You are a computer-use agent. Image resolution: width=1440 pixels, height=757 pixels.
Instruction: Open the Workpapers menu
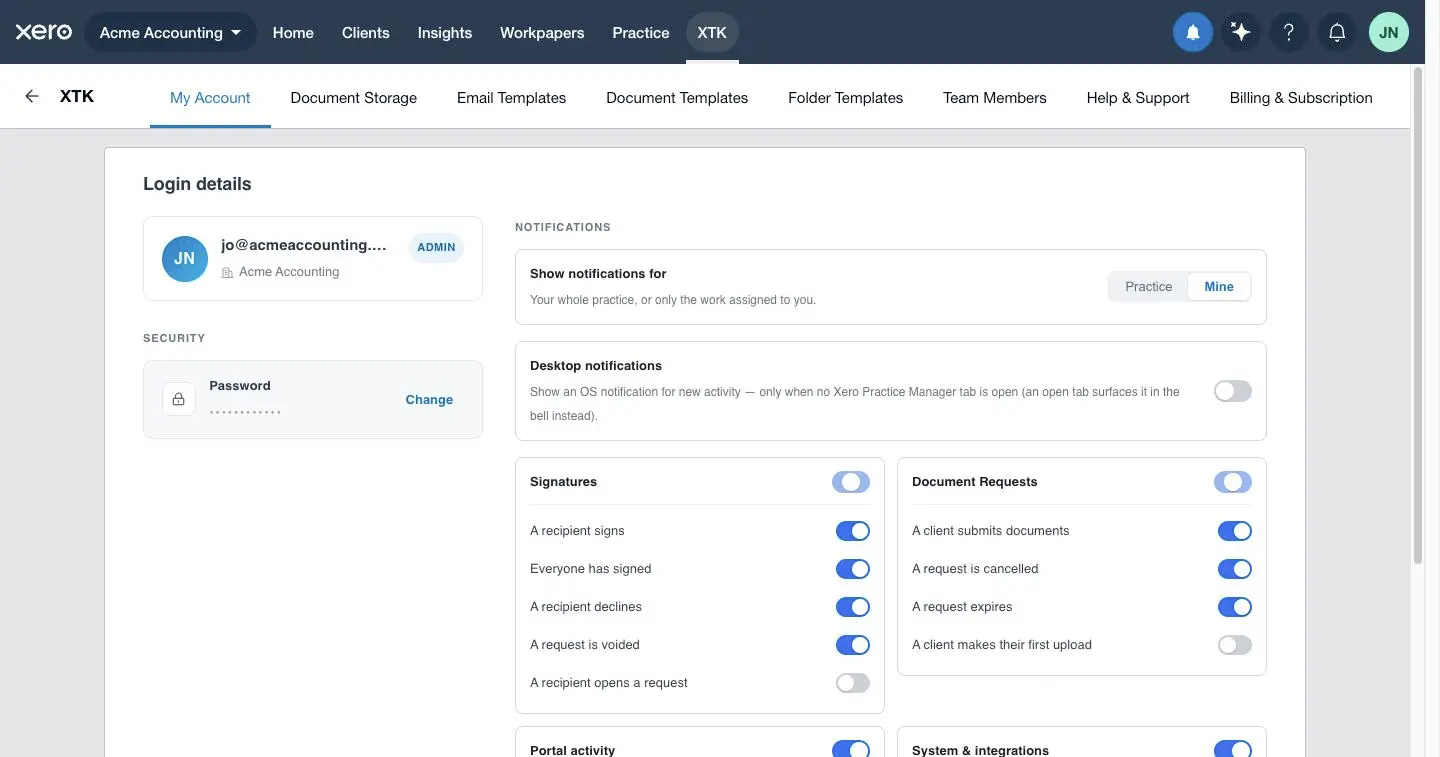tap(542, 32)
